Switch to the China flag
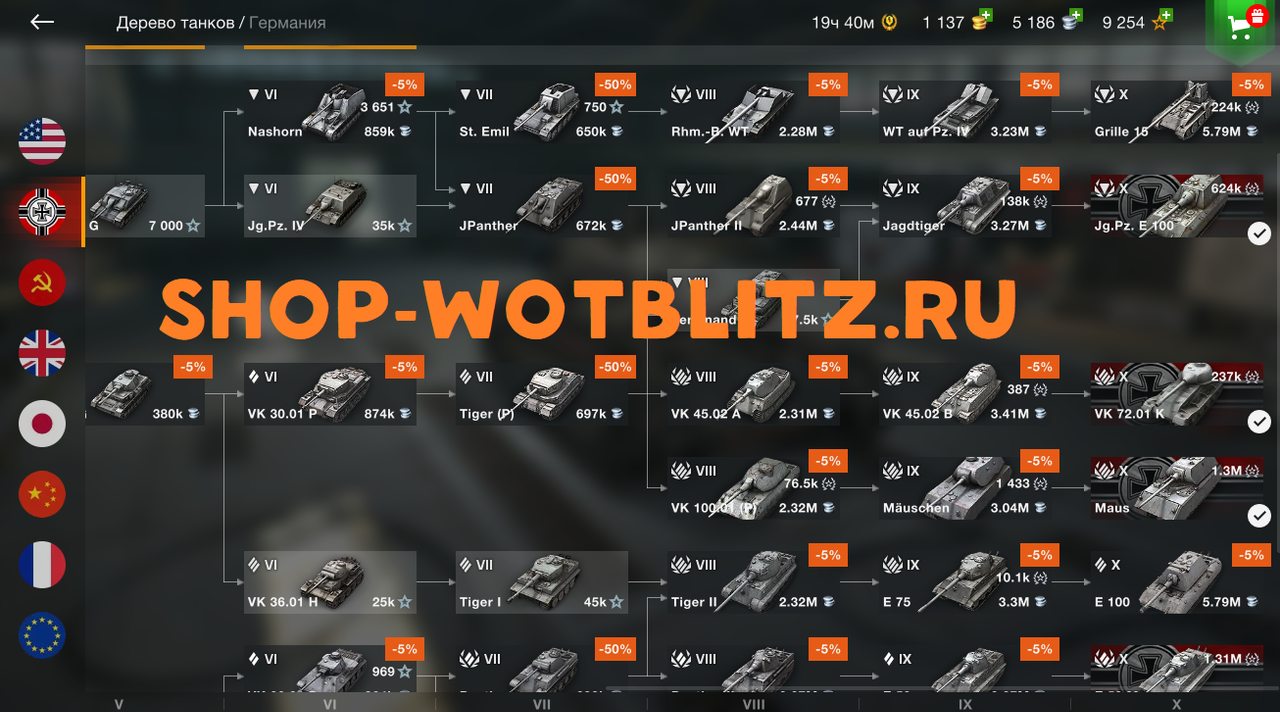This screenshot has height=712, width=1280. click(42, 494)
